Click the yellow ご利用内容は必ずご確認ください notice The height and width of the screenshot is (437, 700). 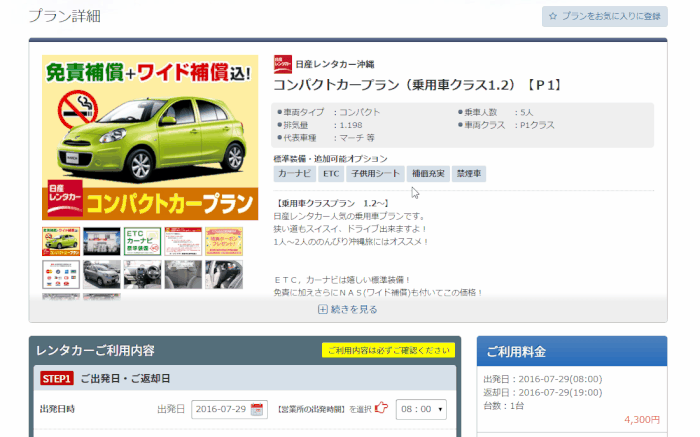tap(388, 350)
